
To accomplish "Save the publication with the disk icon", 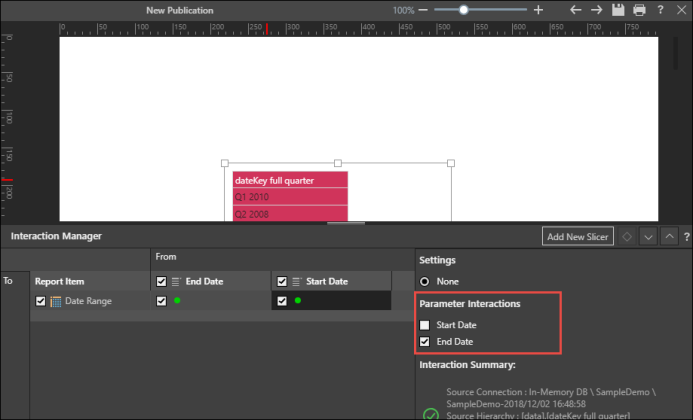I will pos(619,10).
